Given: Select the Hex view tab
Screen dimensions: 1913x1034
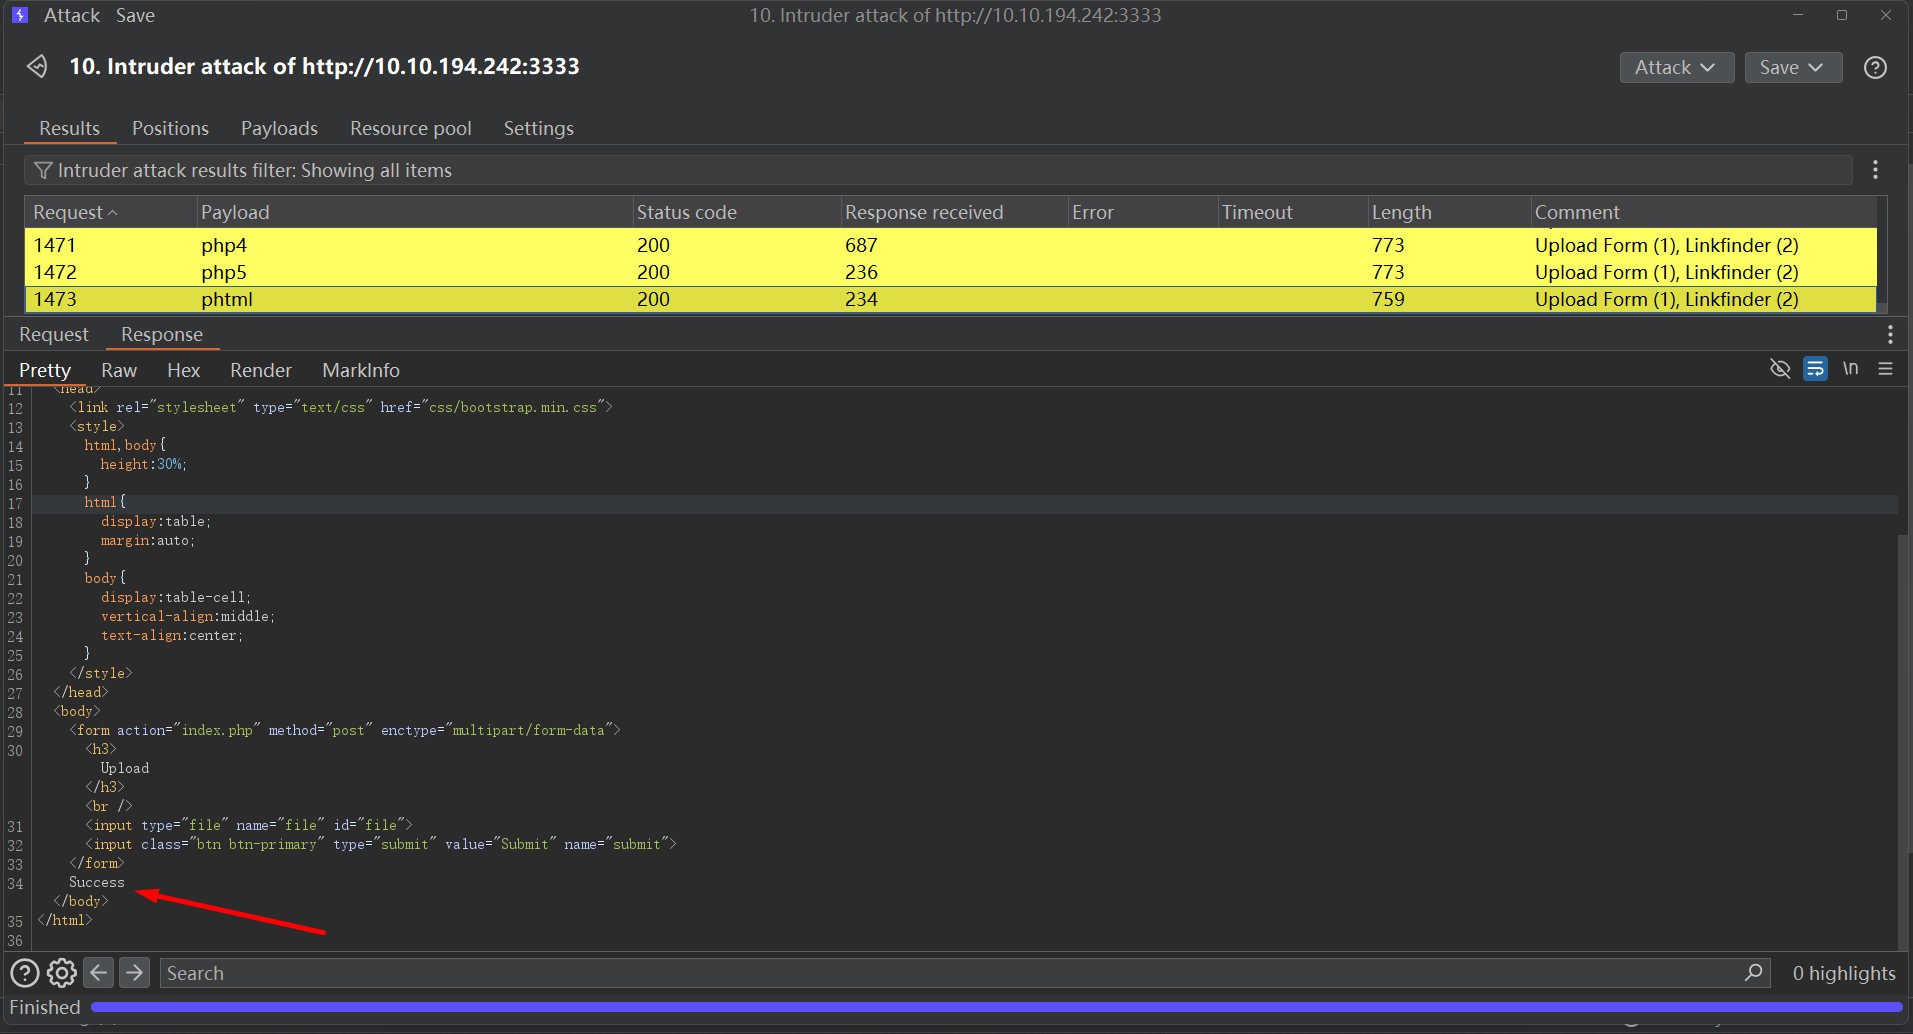Looking at the screenshot, I should 183,370.
